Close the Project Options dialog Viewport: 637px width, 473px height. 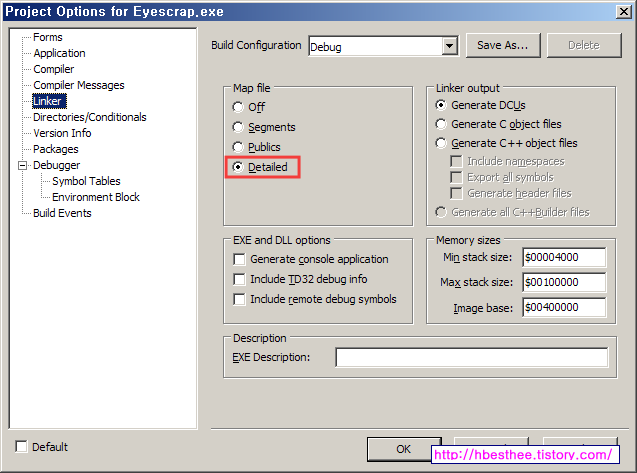[x=623, y=11]
